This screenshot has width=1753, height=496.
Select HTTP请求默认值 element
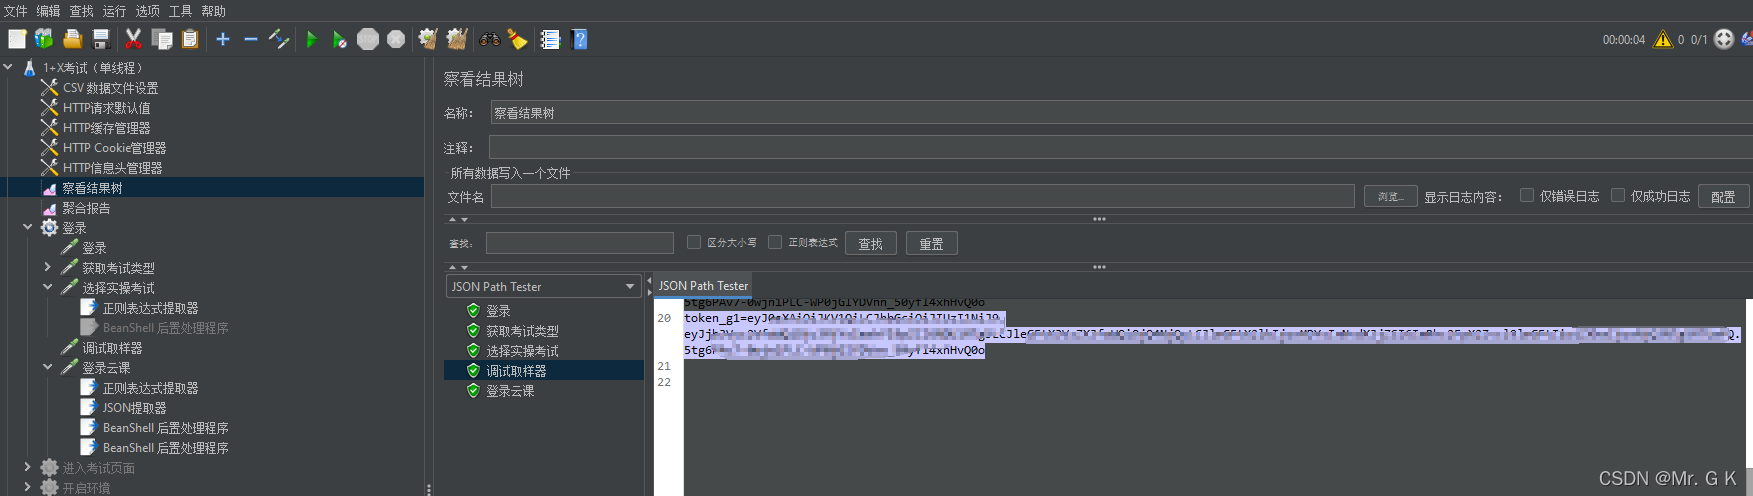106,108
